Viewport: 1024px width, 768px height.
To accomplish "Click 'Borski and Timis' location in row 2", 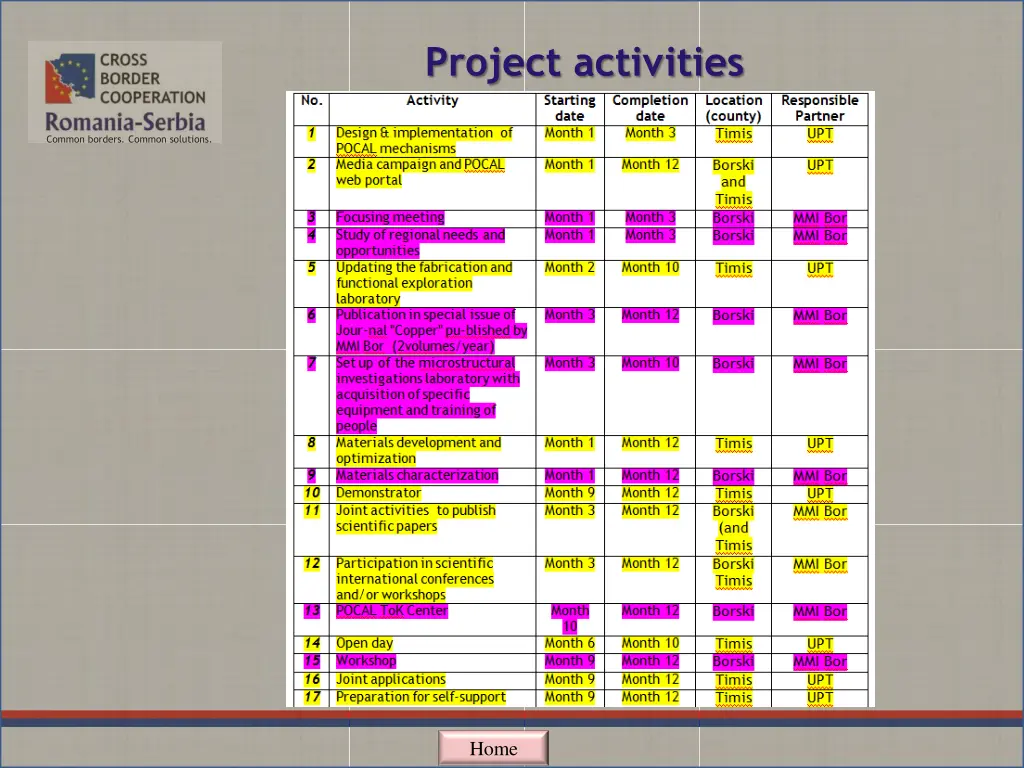I will click(733, 182).
